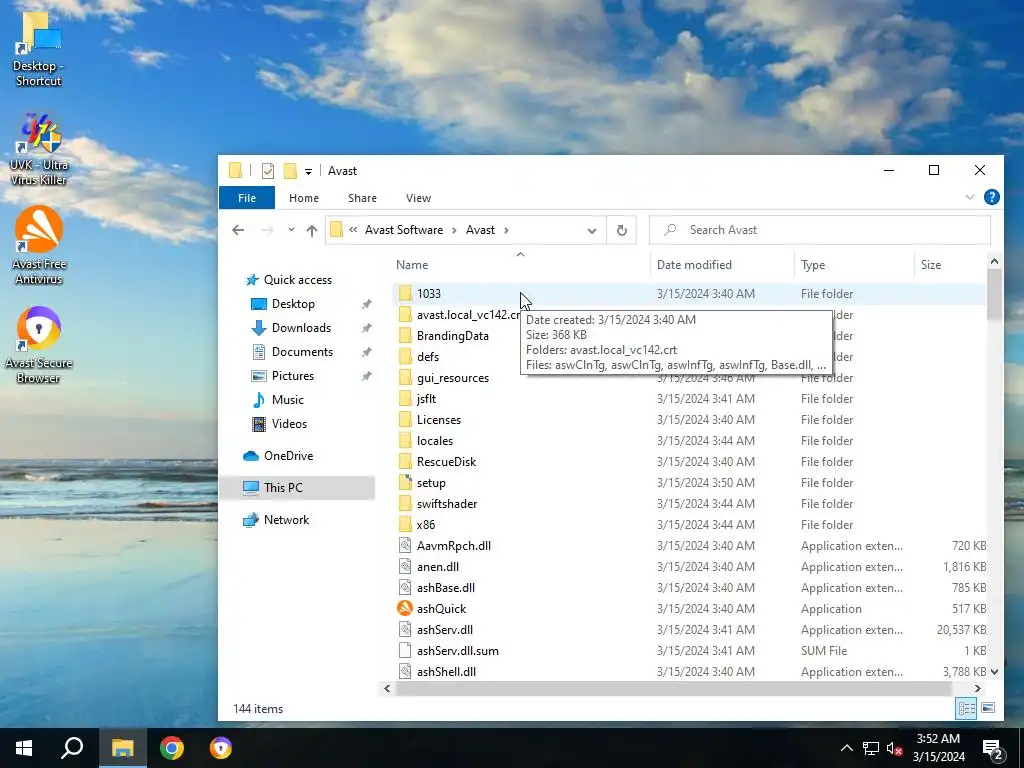Open Music in the navigation pane
The image size is (1024, 768).
pos(287,400)
